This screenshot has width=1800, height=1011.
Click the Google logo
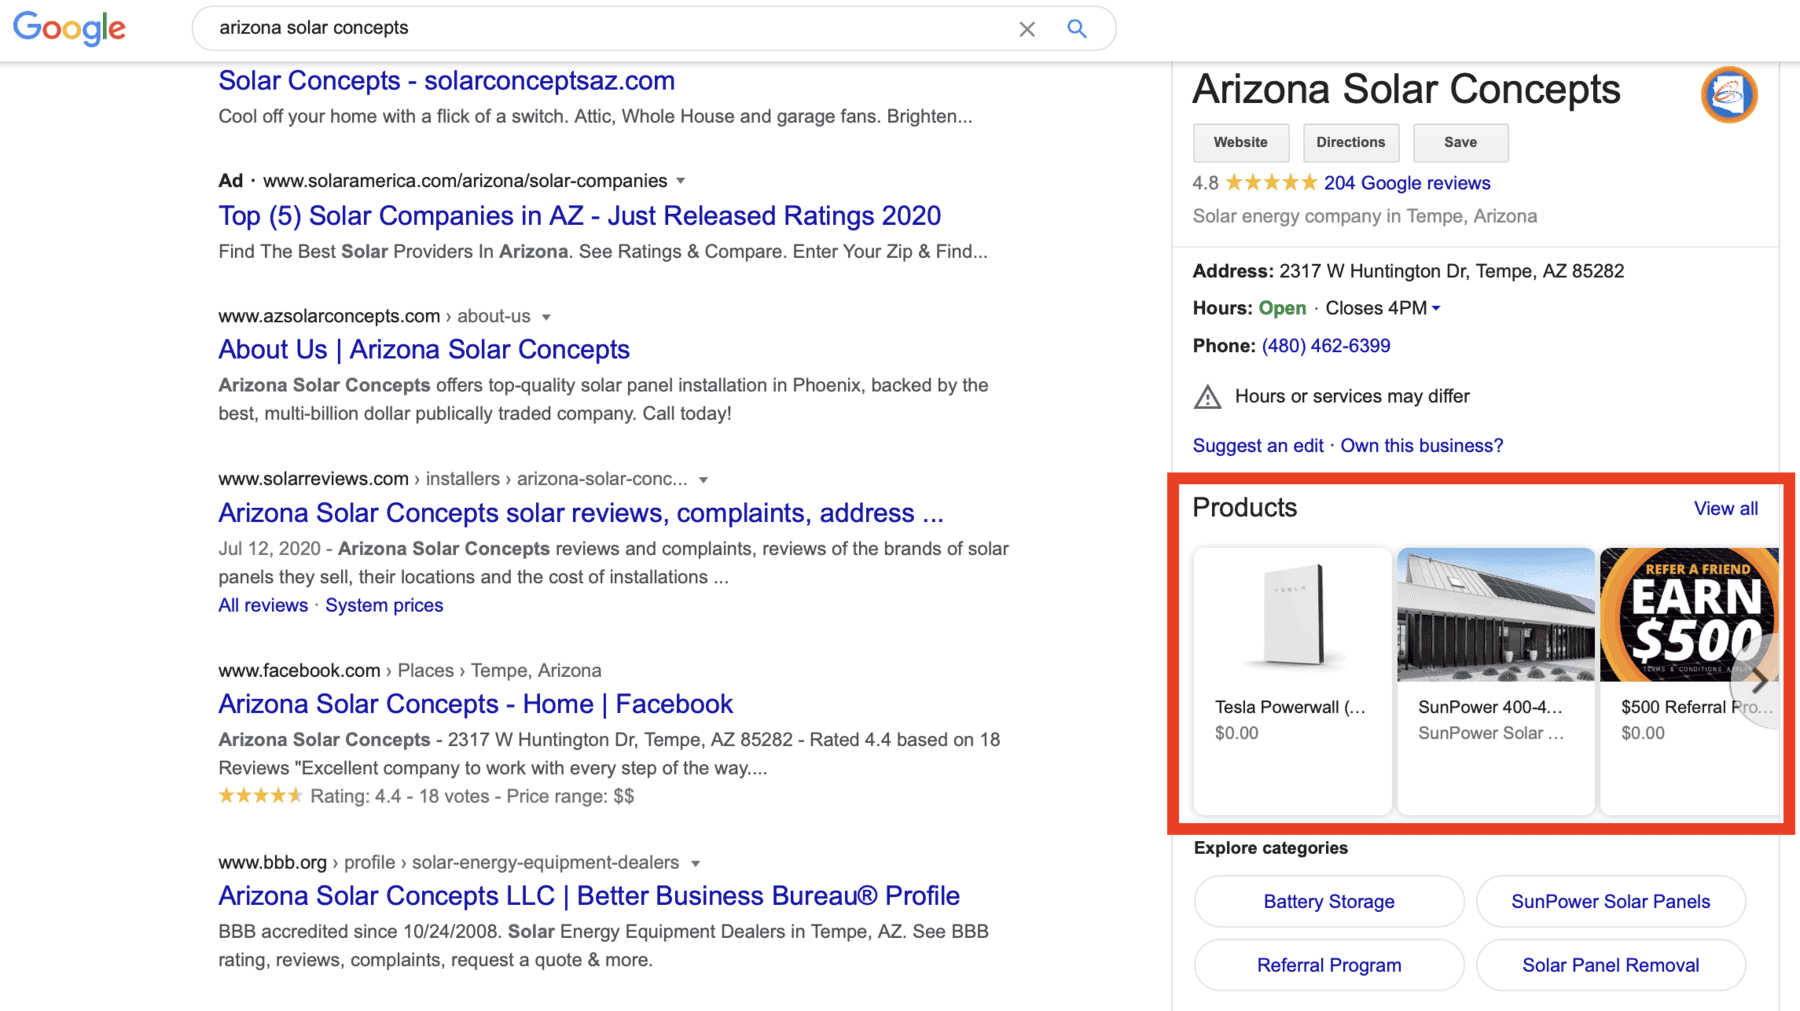click(x=69, y=28)
